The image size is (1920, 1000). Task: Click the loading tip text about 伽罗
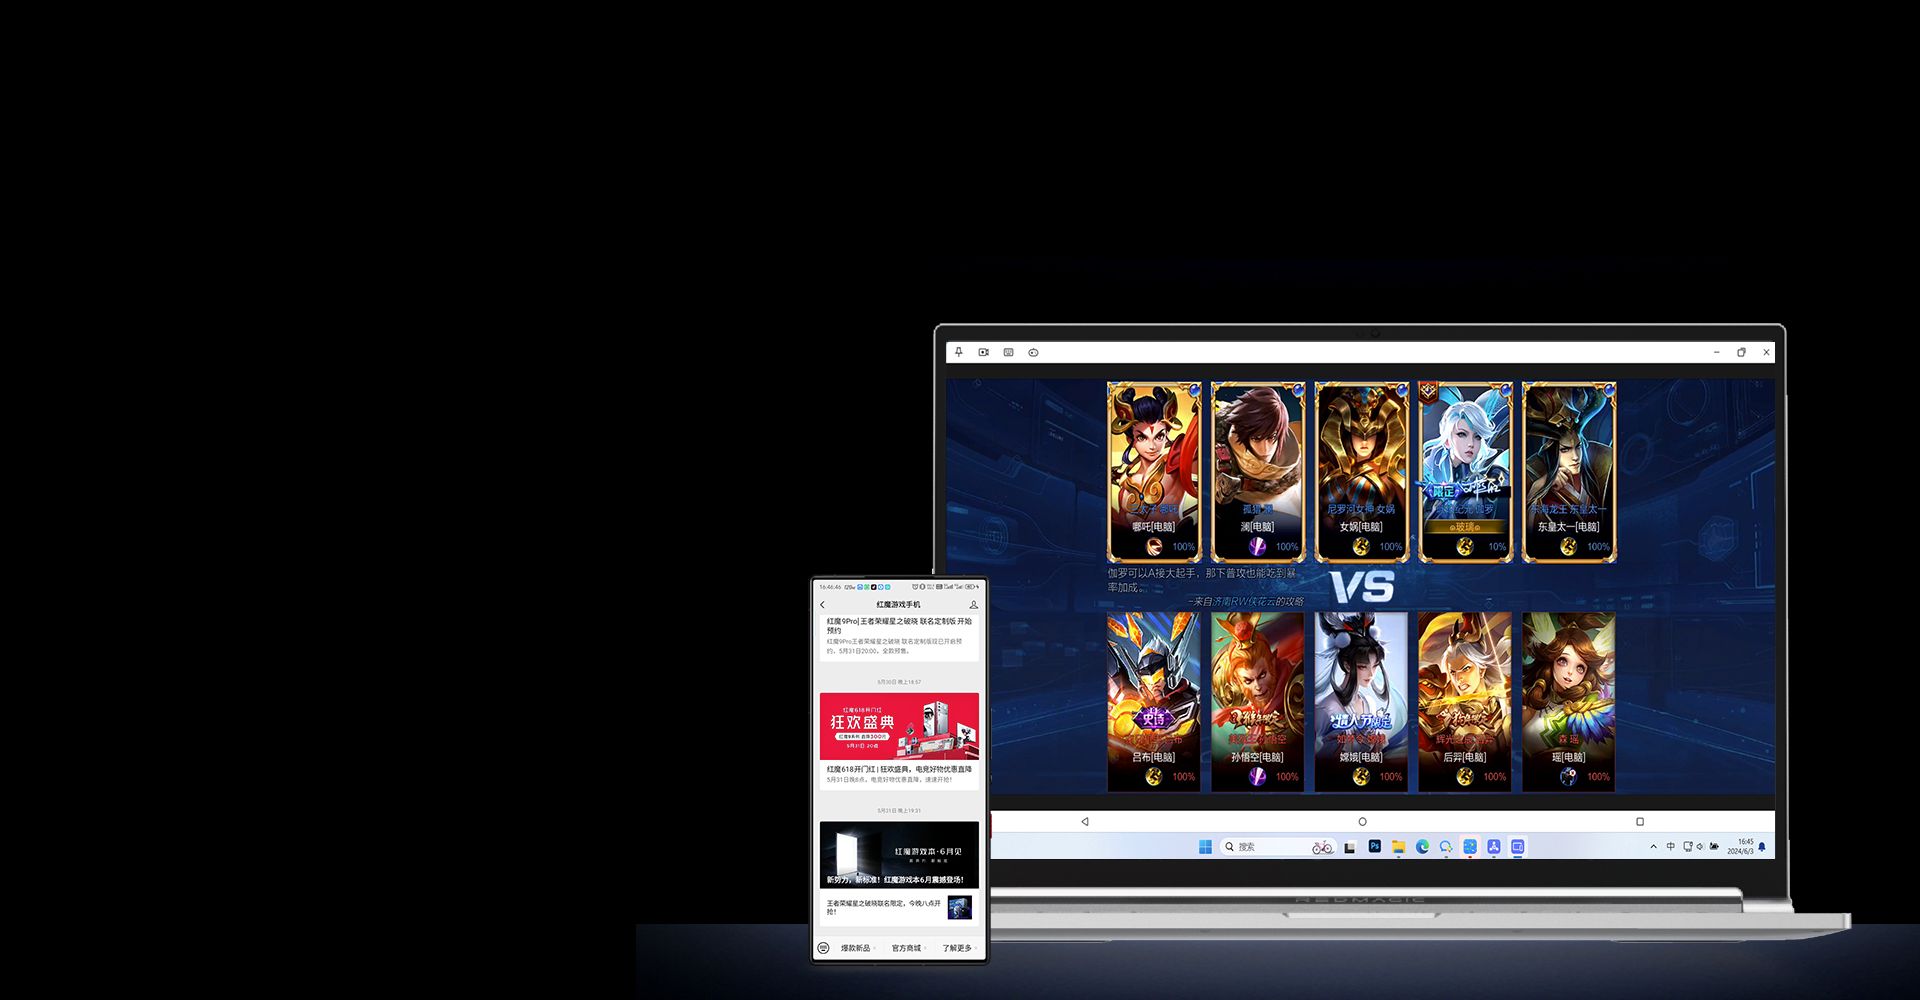tap(1202, 580)
